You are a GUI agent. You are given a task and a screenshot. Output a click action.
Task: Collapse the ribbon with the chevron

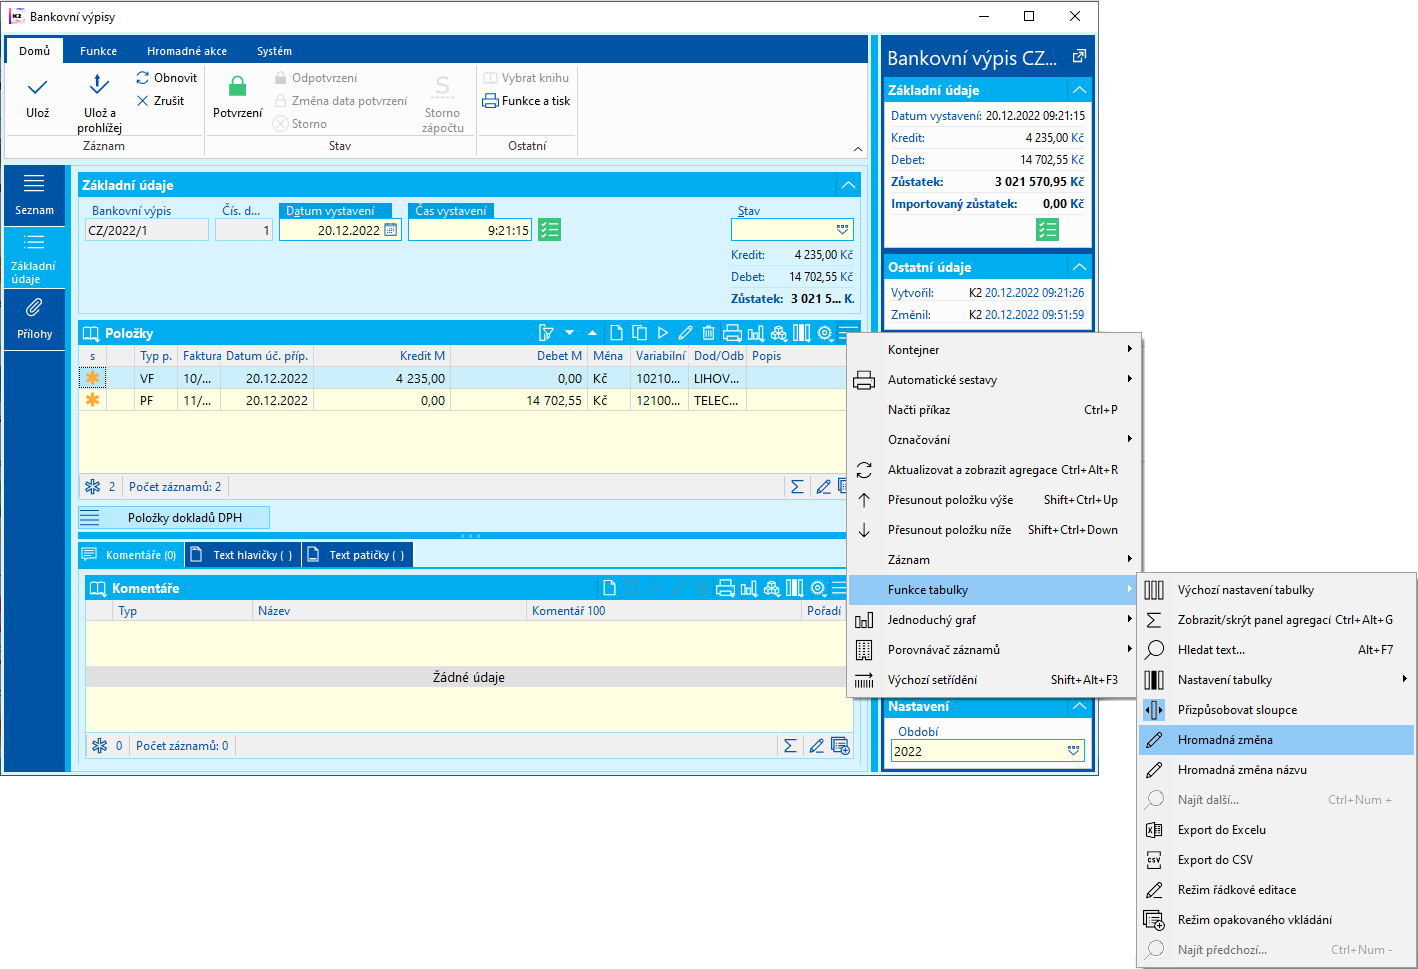tap(858, 149)
